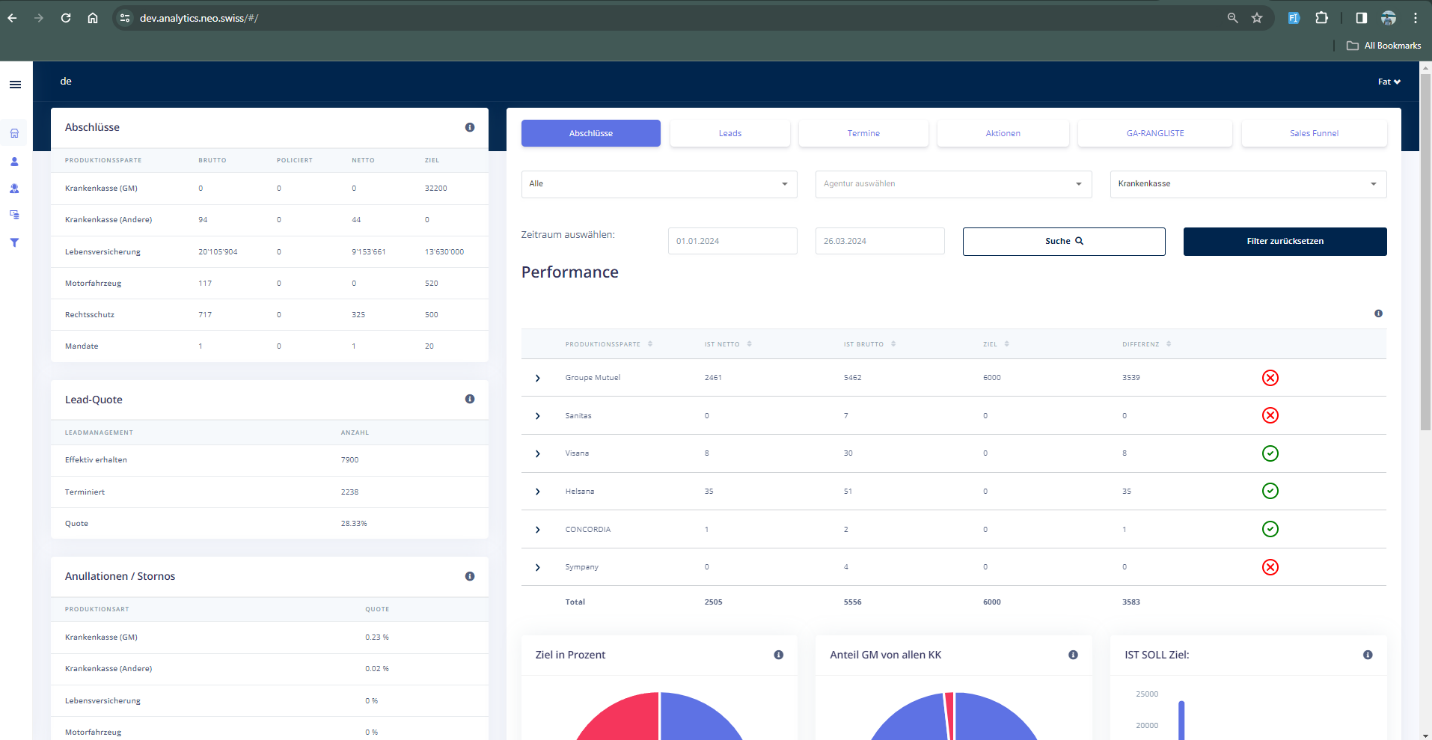
Task: Click the Filter zurücksetzen button
Action: coord(1284,241)
